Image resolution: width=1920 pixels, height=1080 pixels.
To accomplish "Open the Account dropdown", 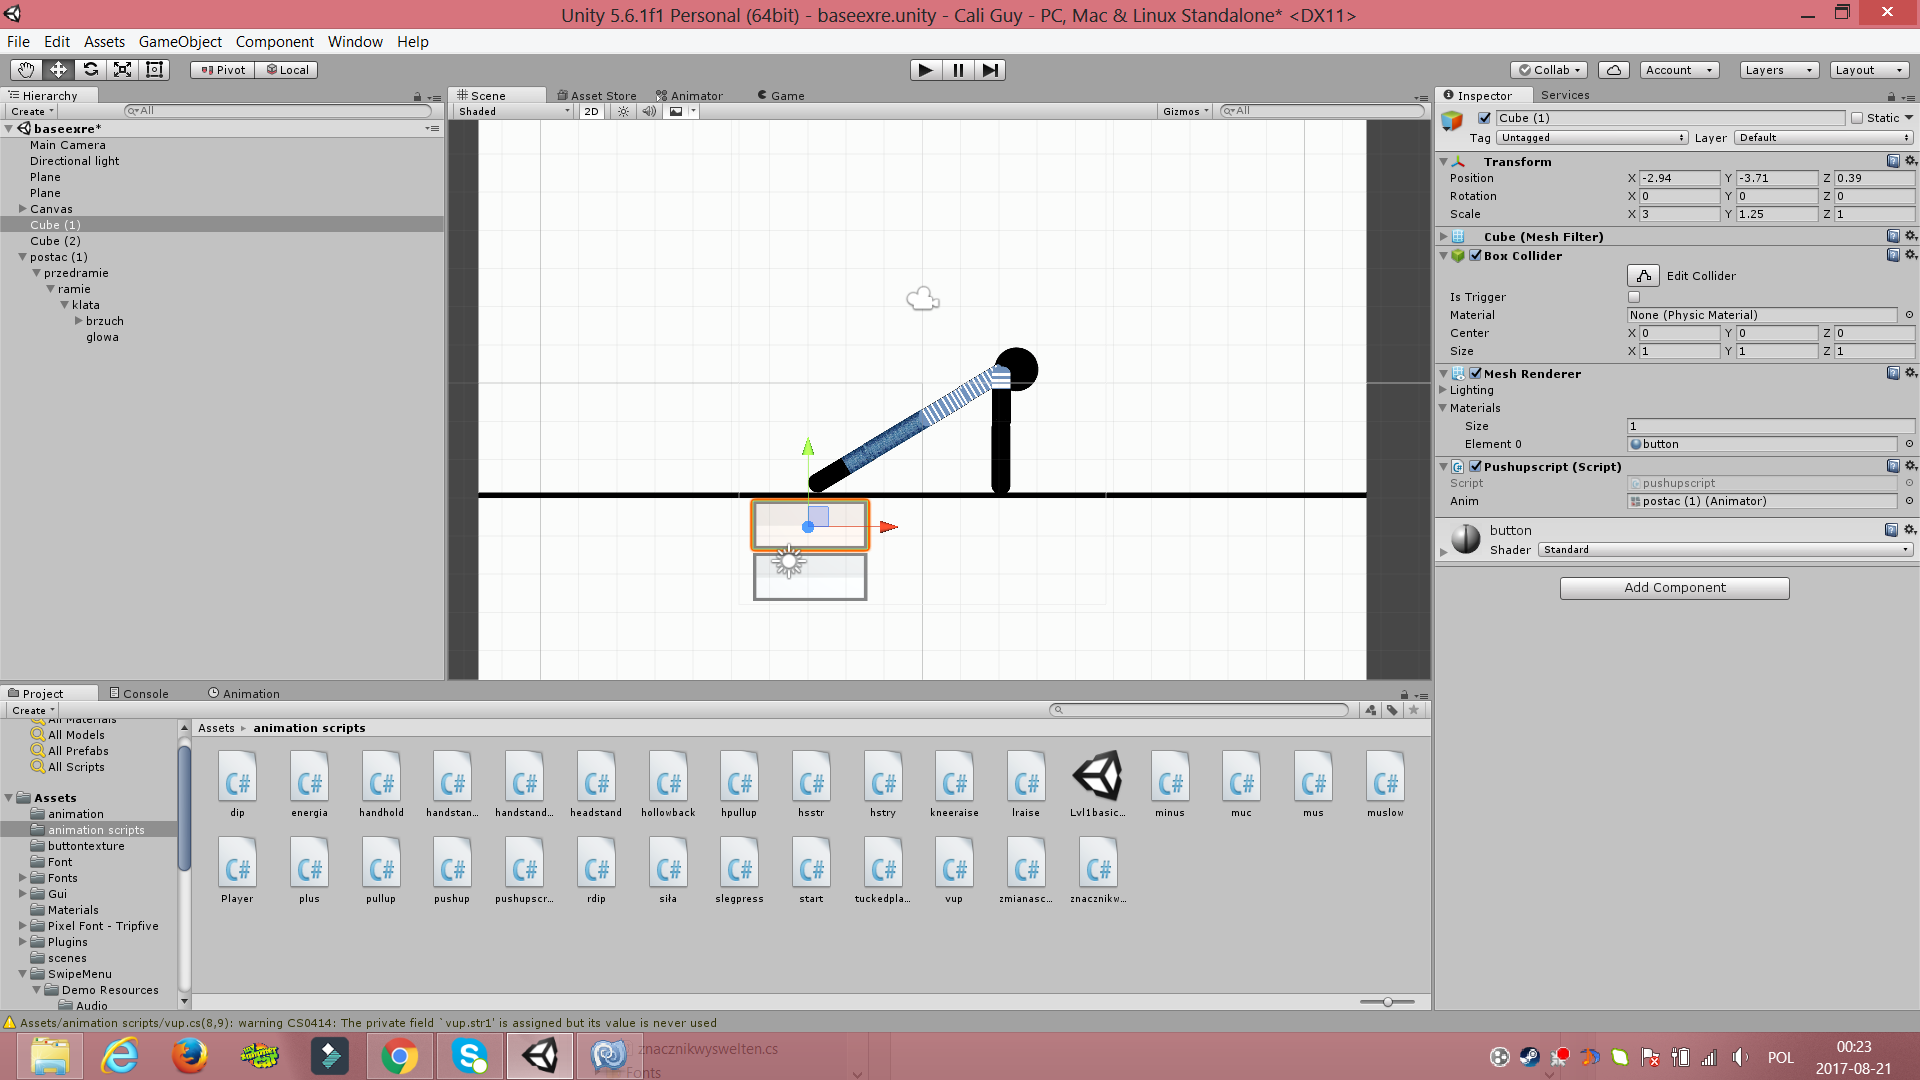I will coord(1680,70).
